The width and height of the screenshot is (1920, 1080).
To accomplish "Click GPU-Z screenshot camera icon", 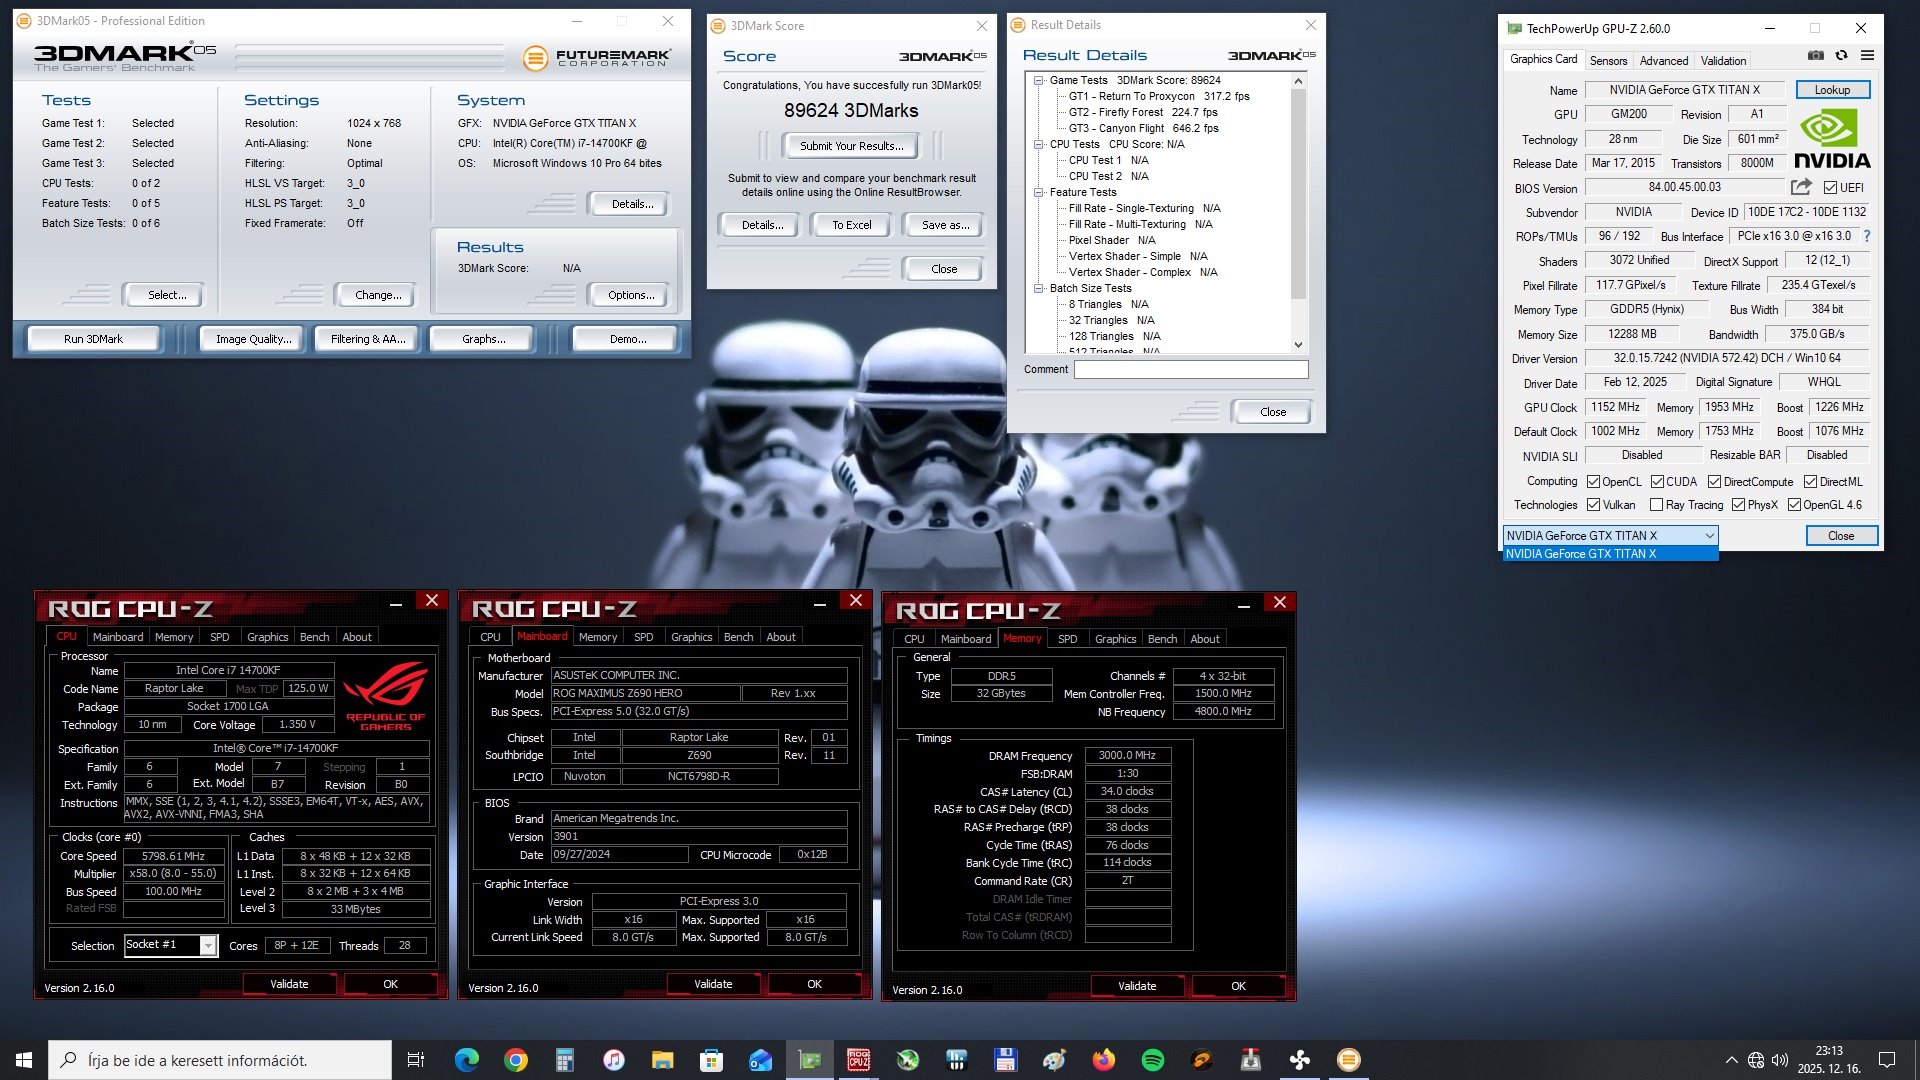I will coord(1816,56).
